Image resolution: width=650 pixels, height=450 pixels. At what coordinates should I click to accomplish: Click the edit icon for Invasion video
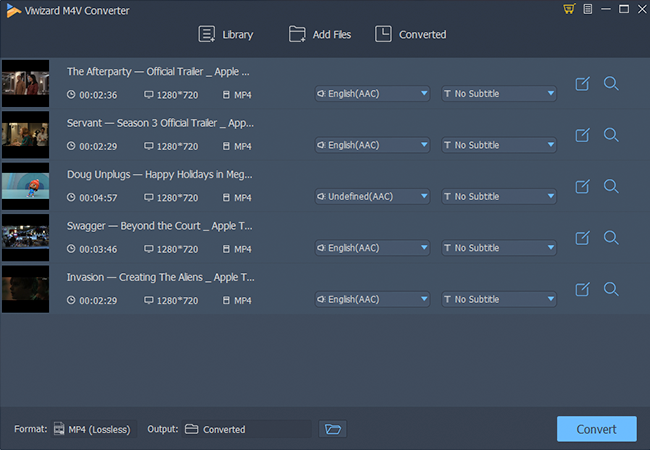click(582, 289)
